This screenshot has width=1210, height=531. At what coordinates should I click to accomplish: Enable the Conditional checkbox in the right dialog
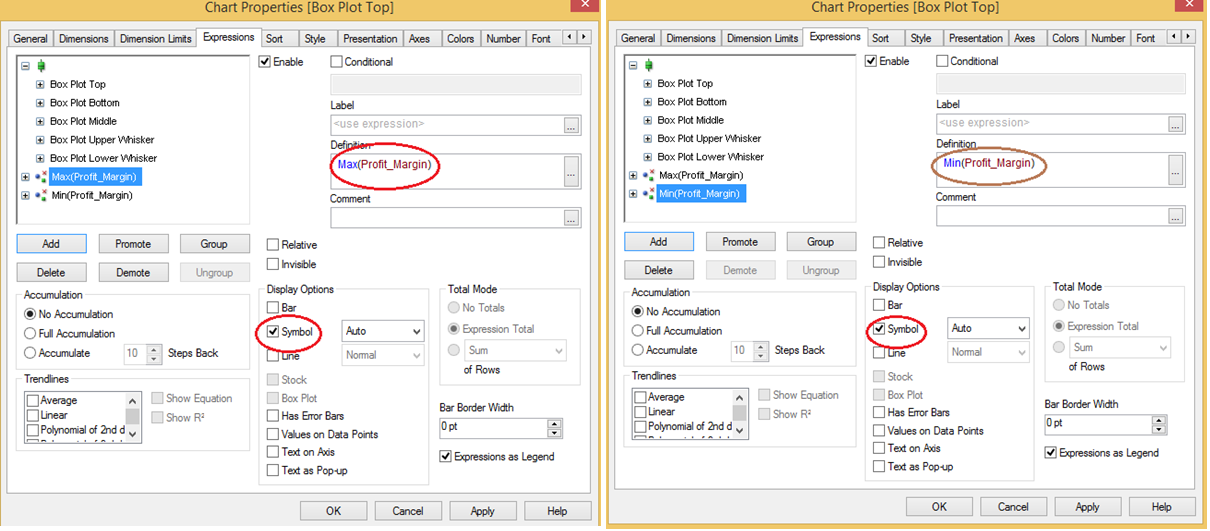tap(942, 61)
